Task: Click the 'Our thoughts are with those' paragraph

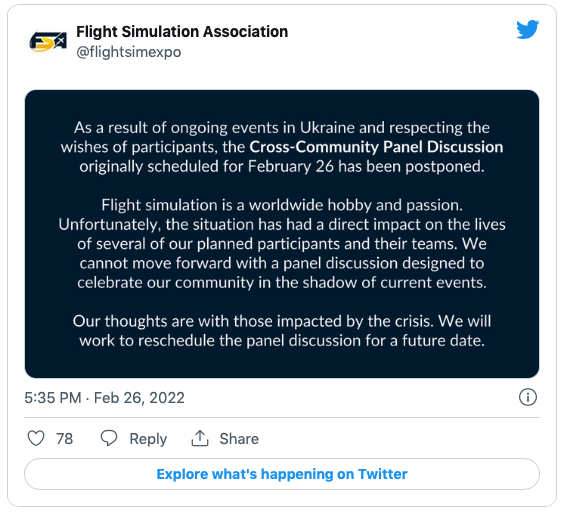Action: [x=282, y=331]
